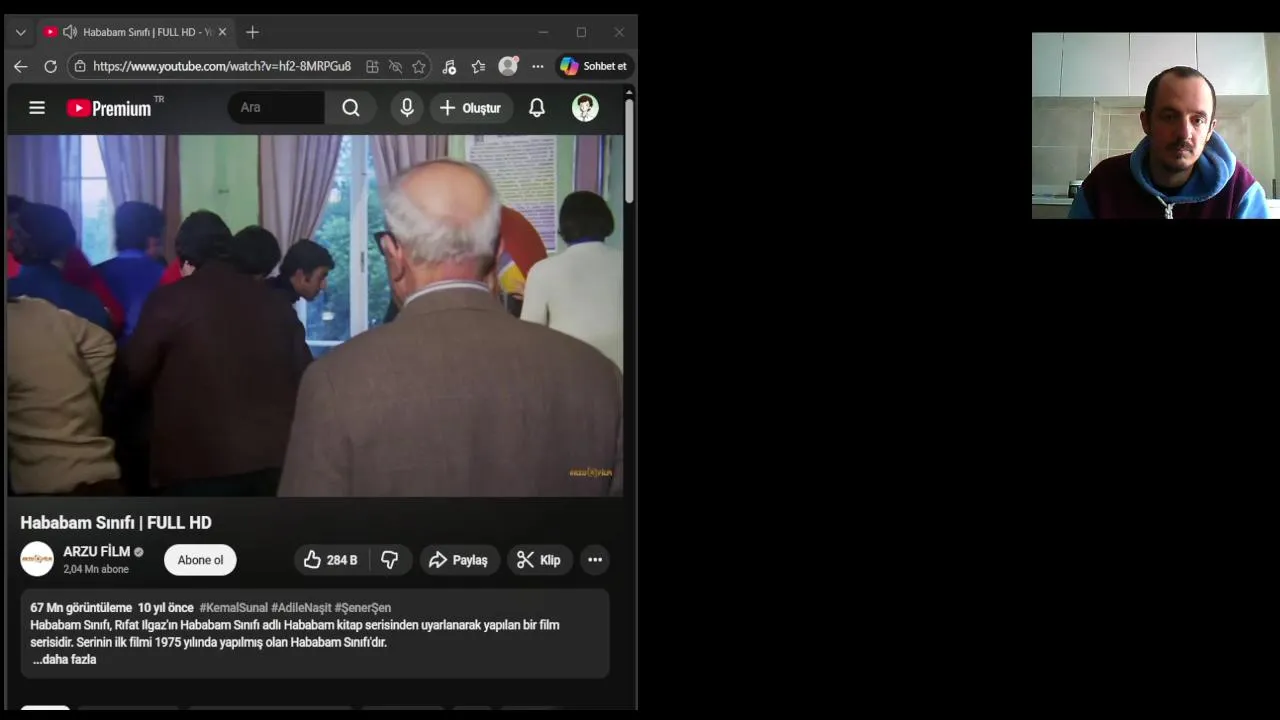Open the YouTube hamburger guide menu
The width and height of the screenshot is (1280, 720).
point(37,108)
